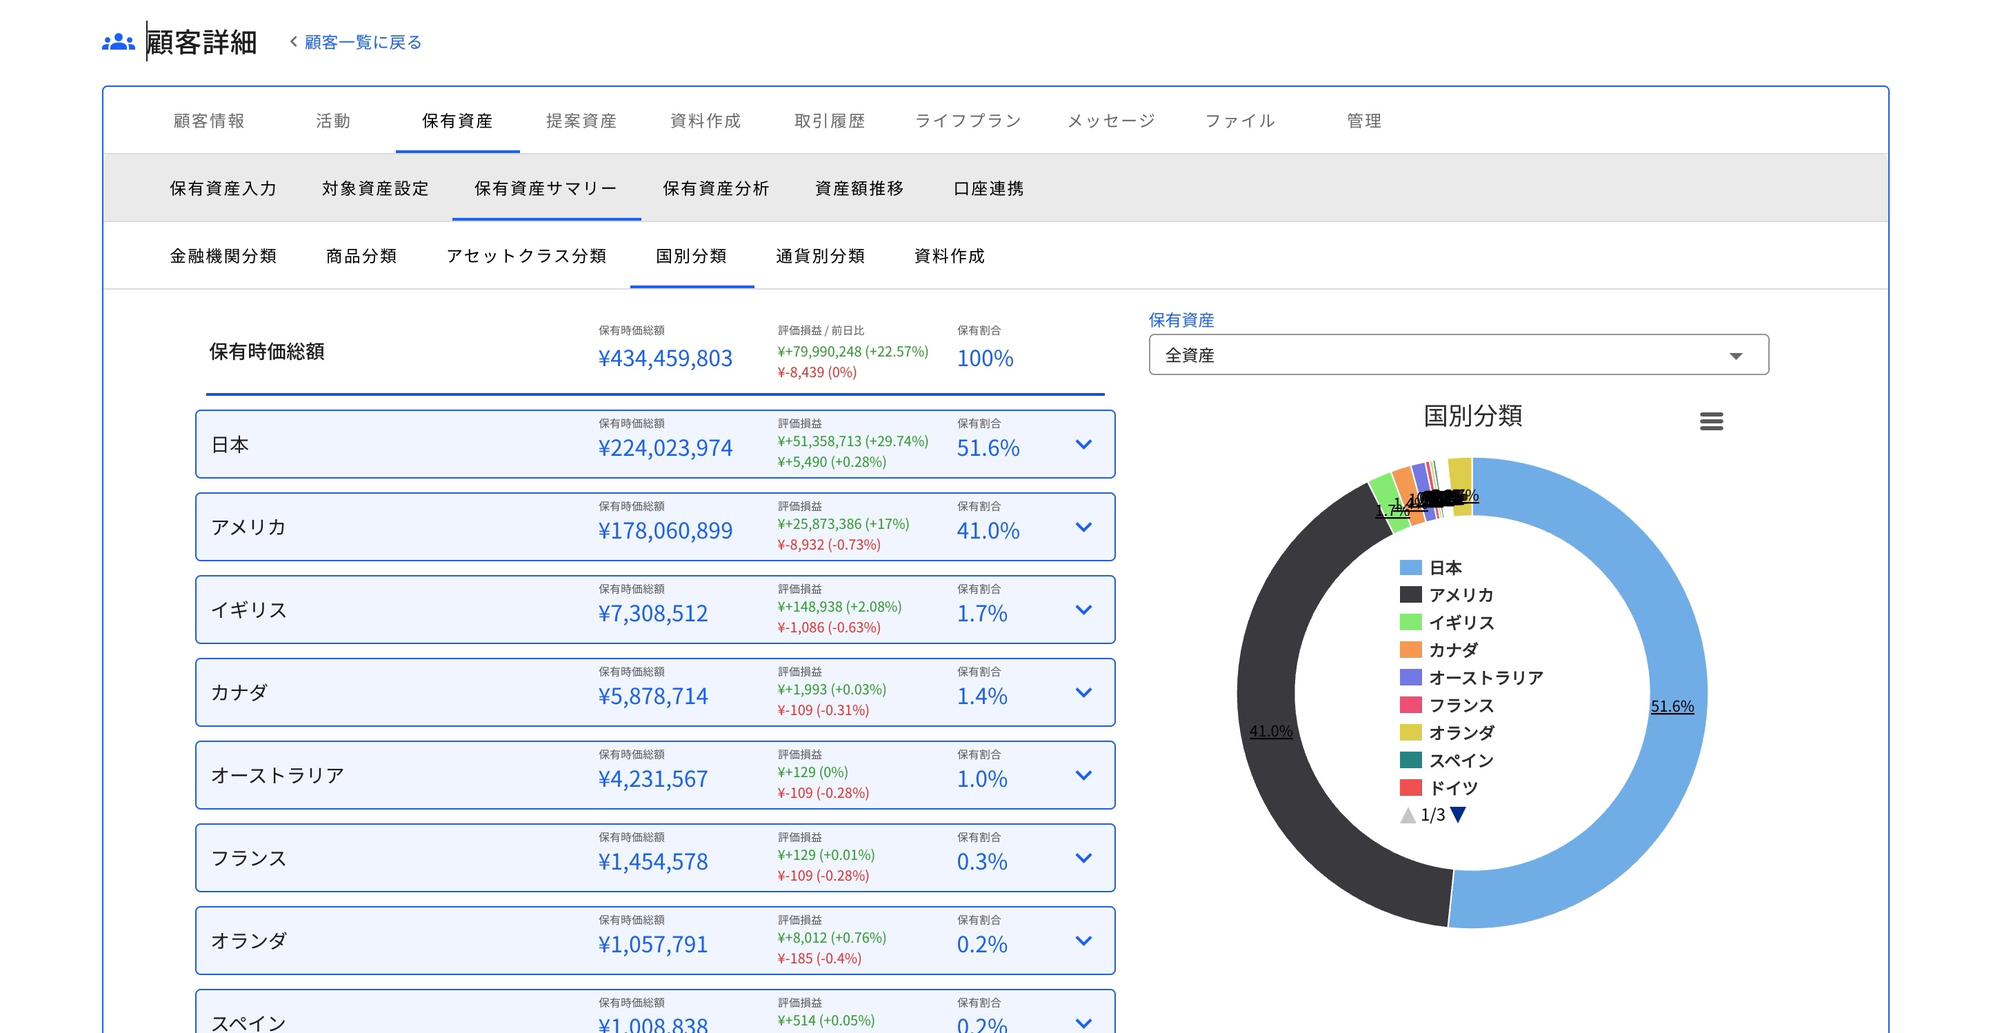This screenshot has height=1033, width=2000.
Task: Go to previous legend page arrow
Action: click(1408, 815)
